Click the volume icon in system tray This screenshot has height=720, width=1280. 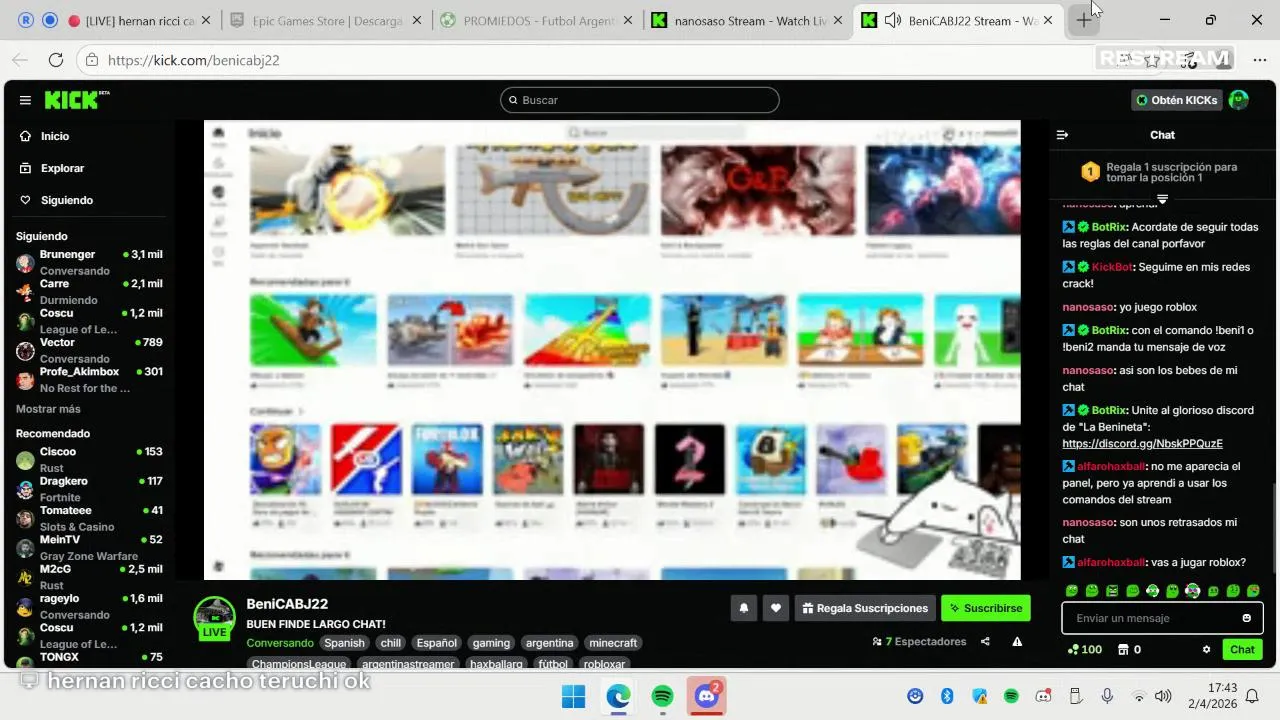point(1162,696)
